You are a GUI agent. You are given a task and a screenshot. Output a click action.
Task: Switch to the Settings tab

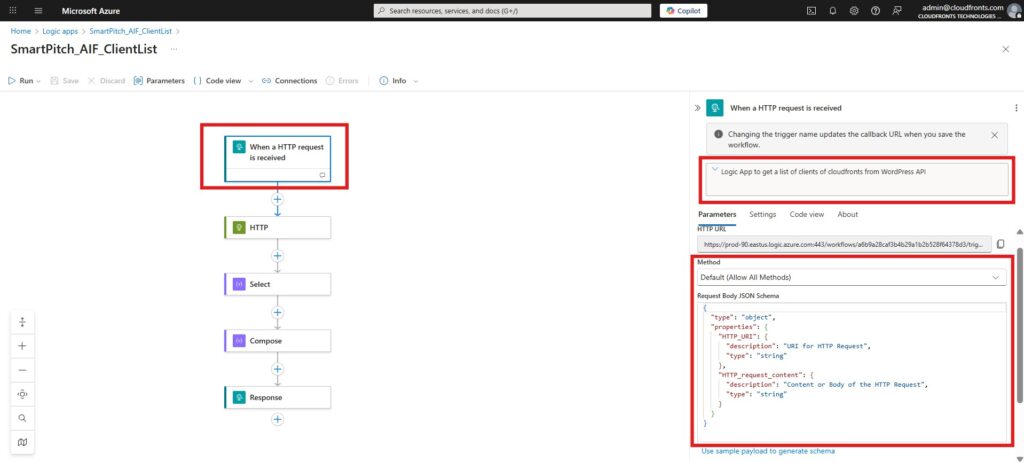click(762, 214)
